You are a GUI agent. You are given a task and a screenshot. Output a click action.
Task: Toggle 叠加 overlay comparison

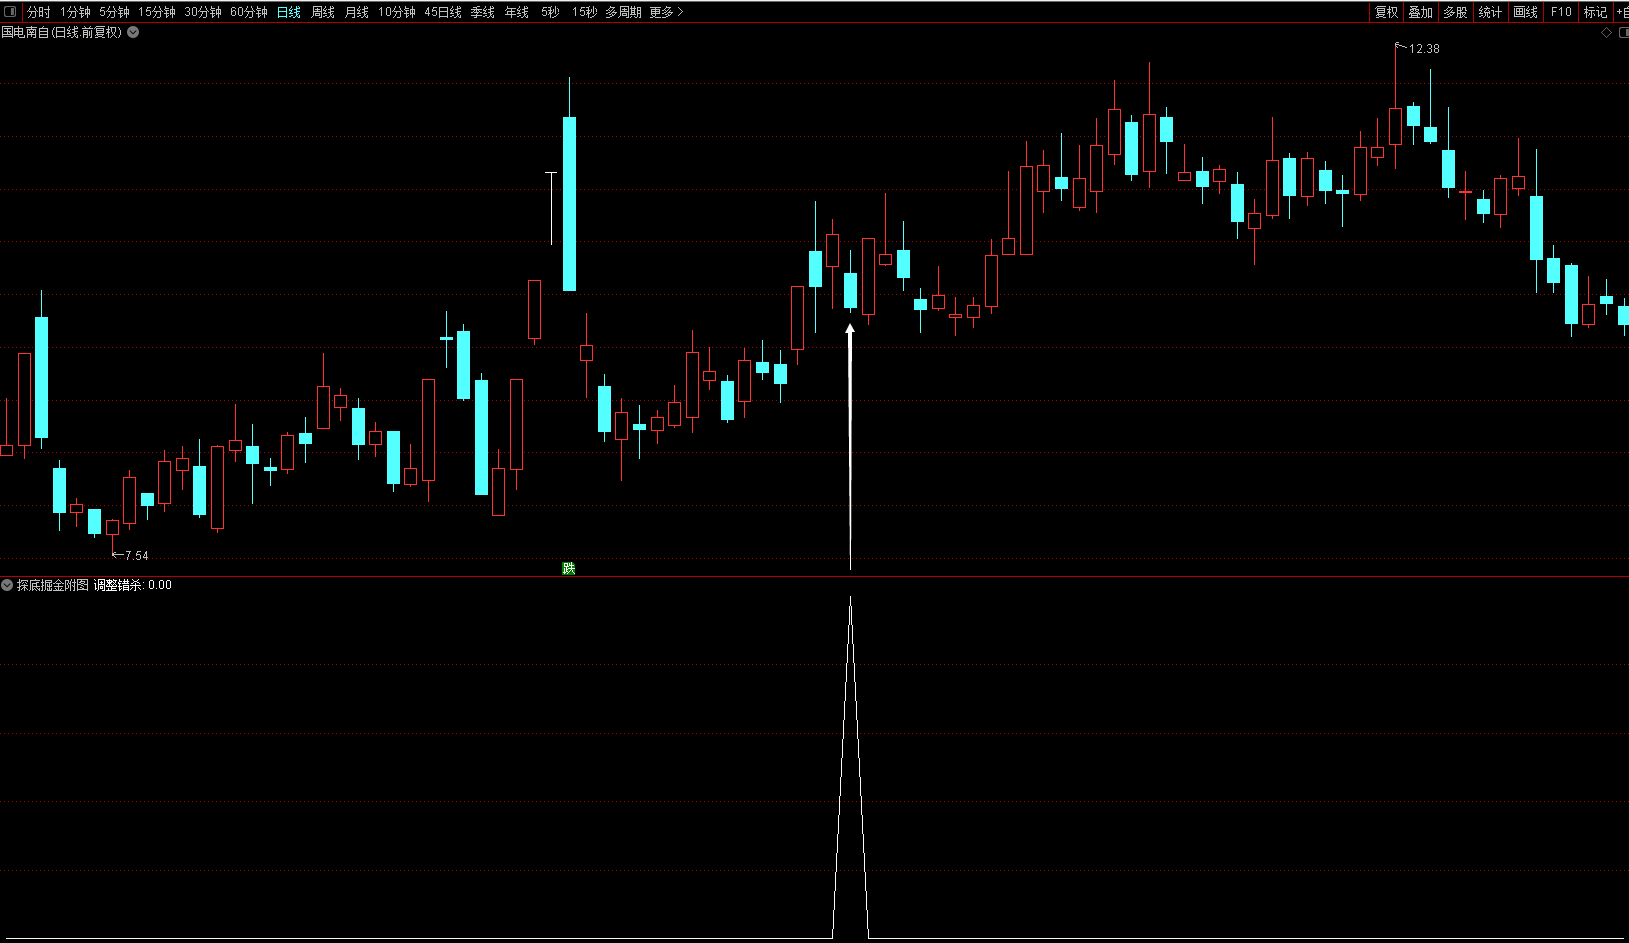1420,12
